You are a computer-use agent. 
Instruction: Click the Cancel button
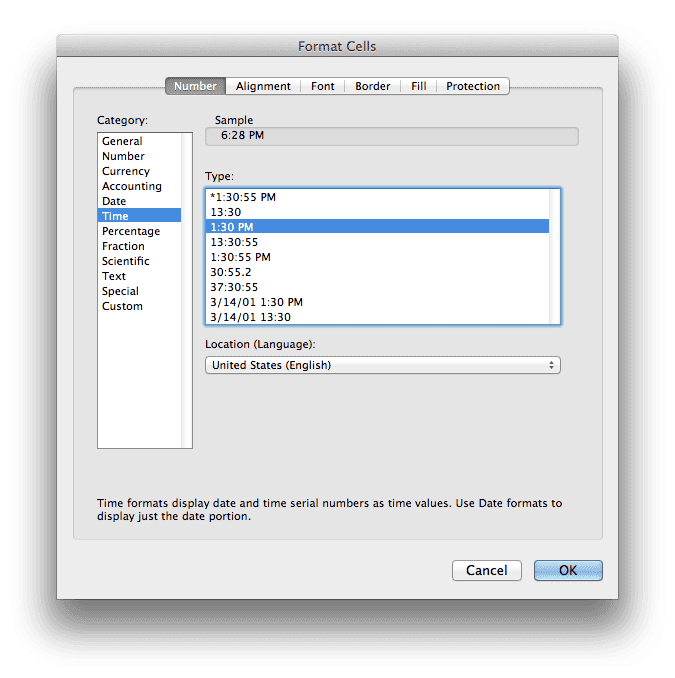point(486,570)
